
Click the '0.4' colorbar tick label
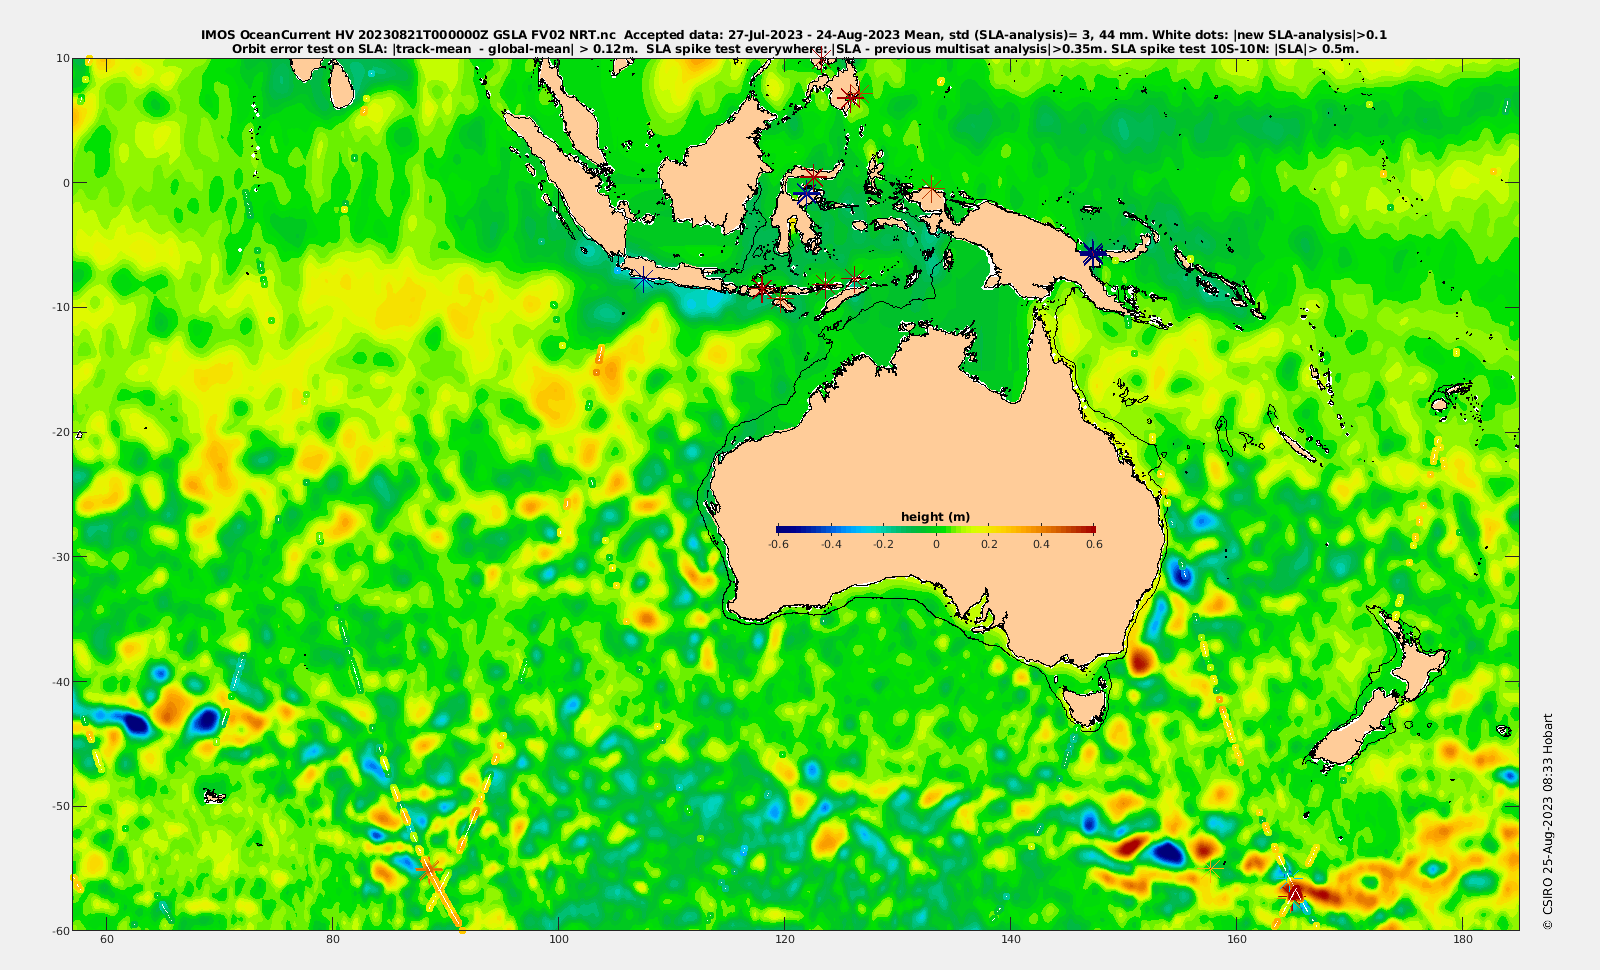click(1042, 544)
